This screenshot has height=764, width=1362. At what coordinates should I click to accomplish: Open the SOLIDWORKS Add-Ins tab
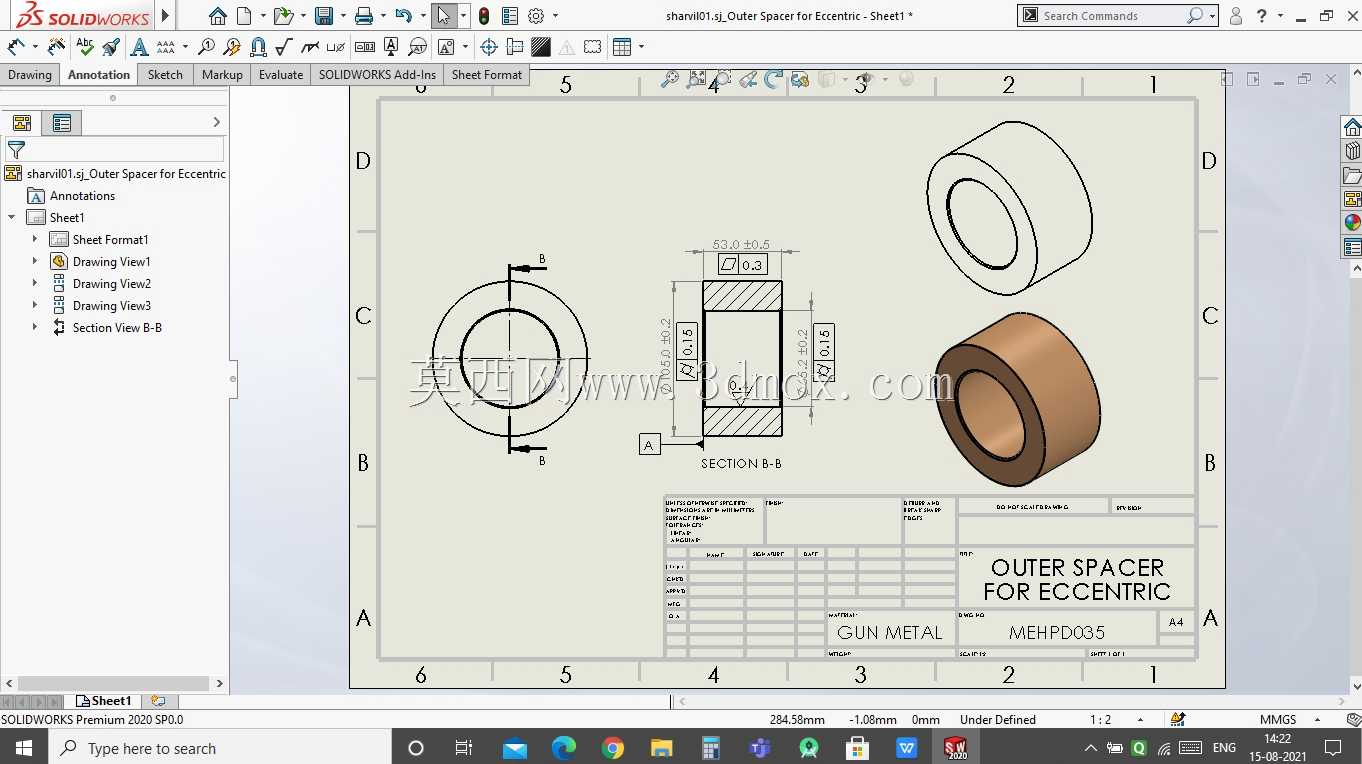tap(377, 75)
